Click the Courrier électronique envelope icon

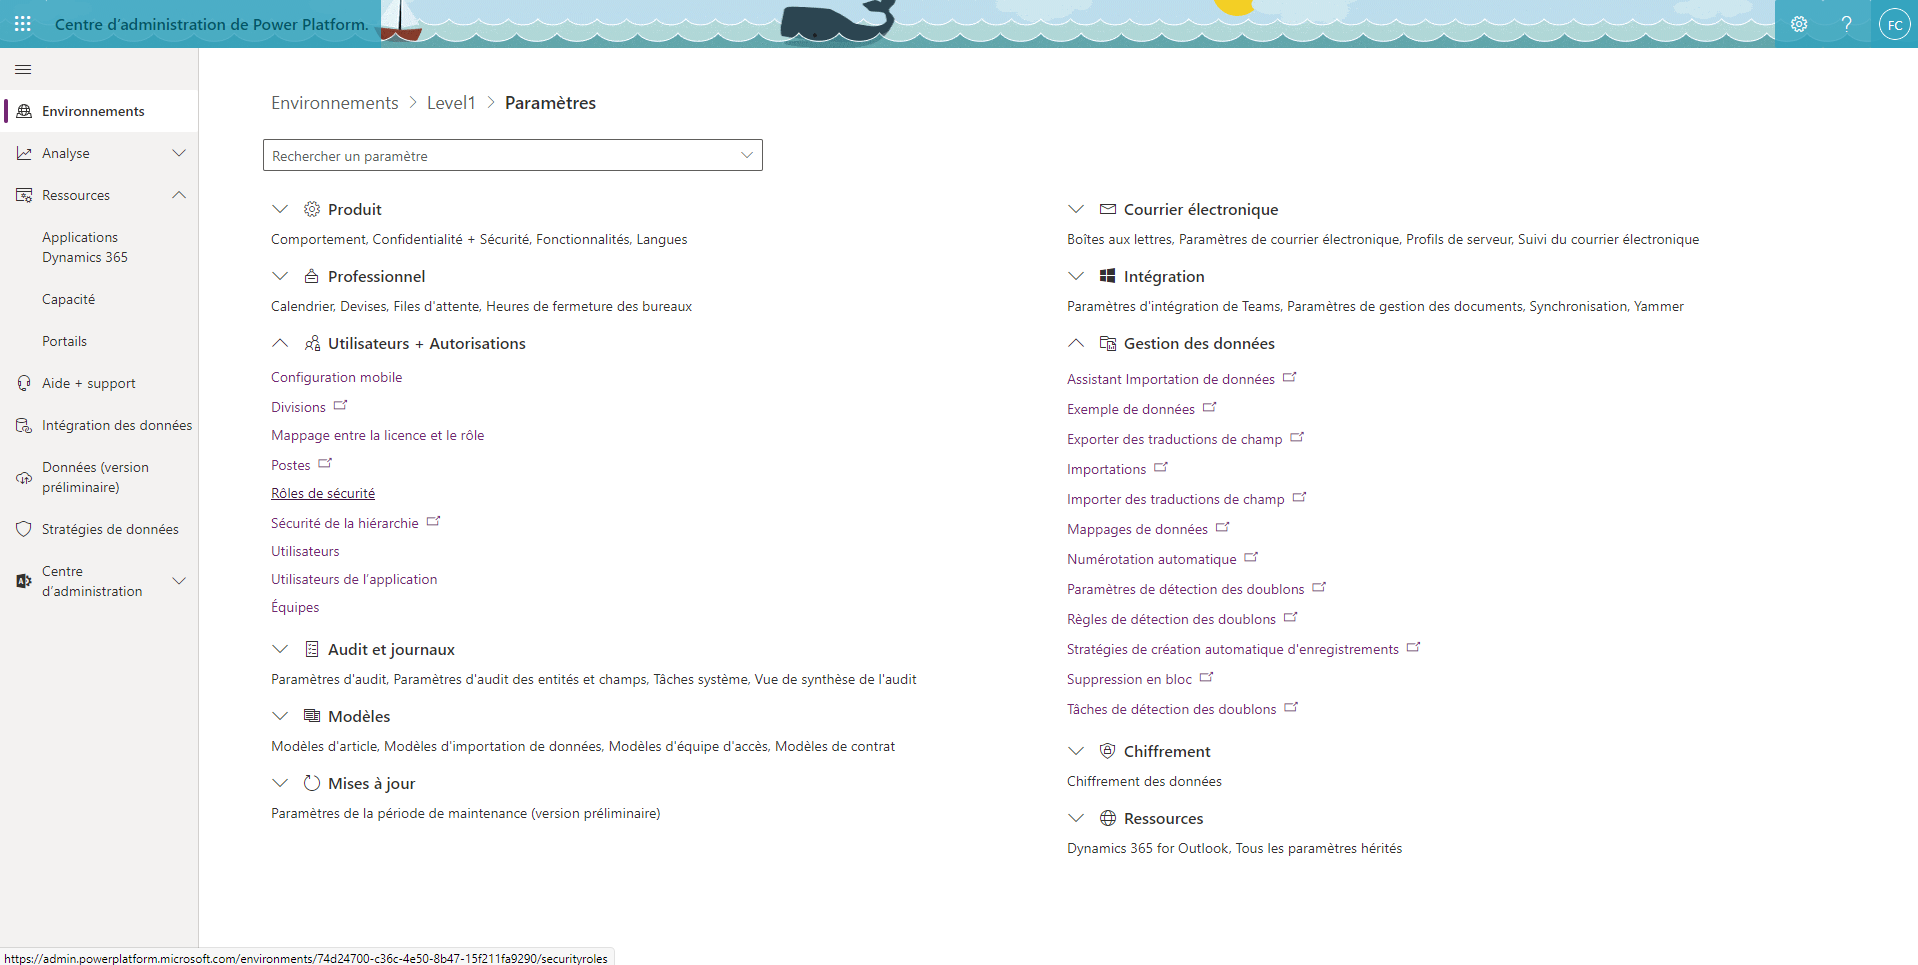[x=1108, y=209]
